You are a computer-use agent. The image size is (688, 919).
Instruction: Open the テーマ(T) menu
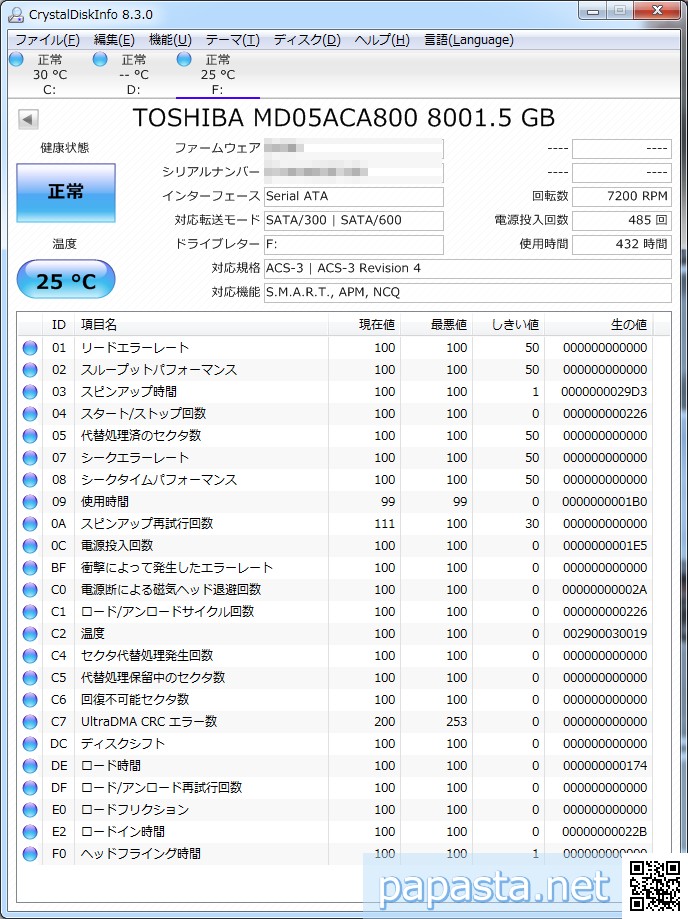click(232, 40)
